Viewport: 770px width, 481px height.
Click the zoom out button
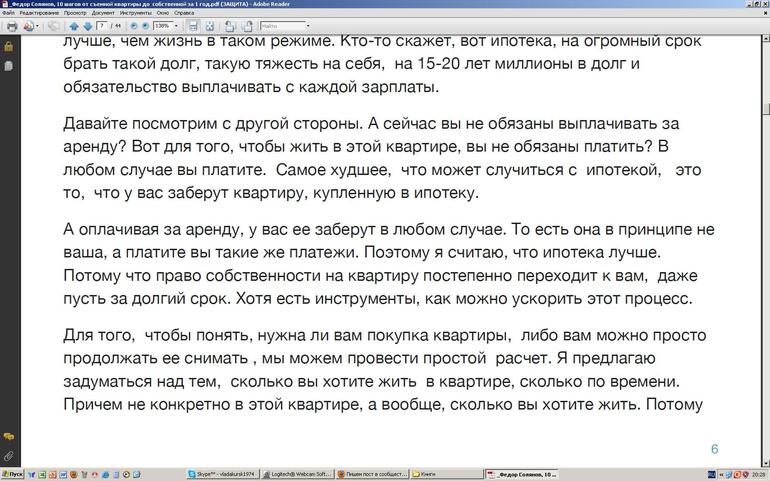[x=134, y=25]
